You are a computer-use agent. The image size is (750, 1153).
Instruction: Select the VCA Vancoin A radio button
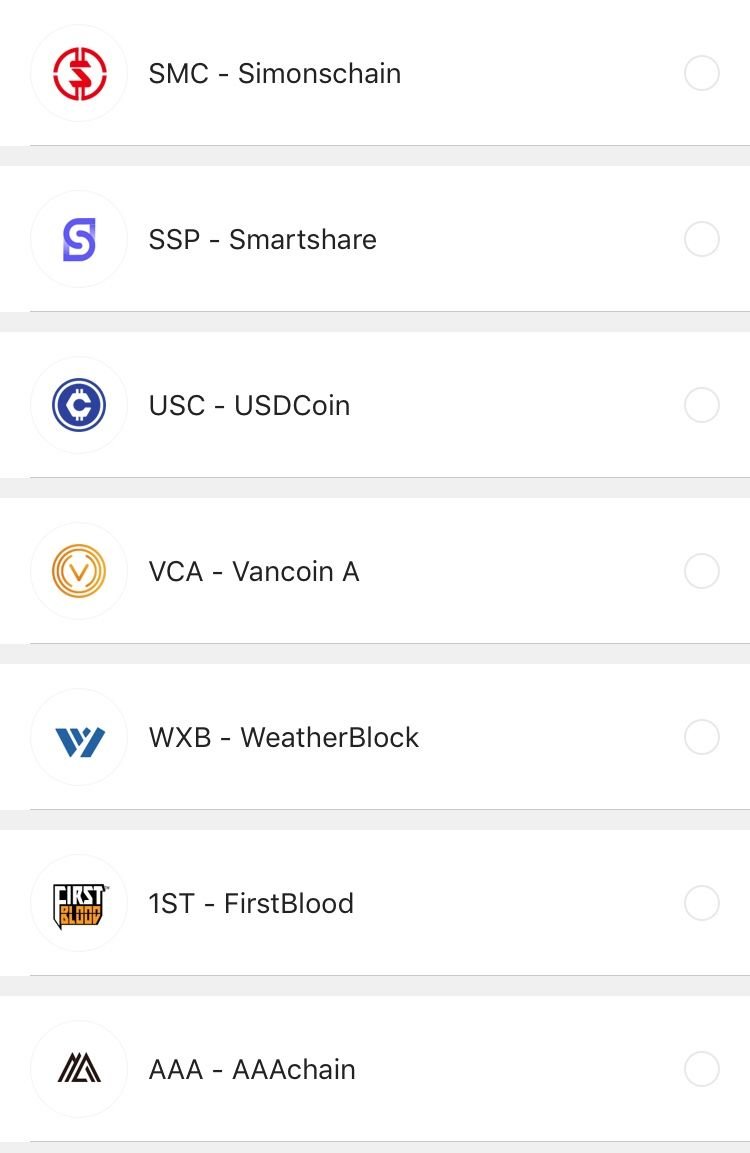701,572
